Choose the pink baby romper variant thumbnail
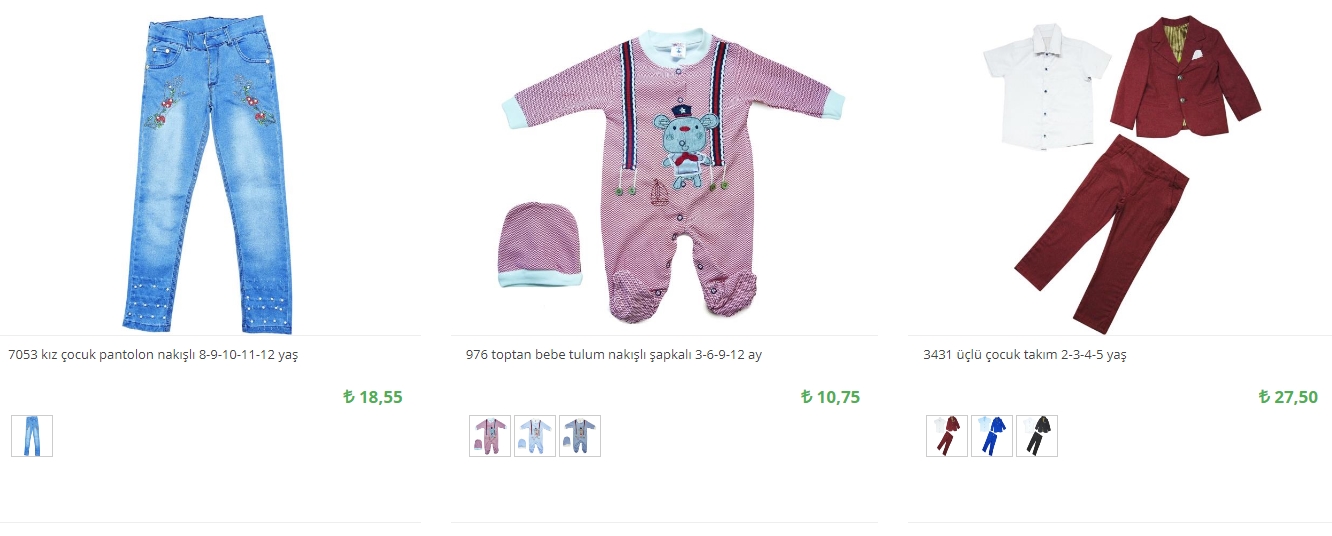The width and height of the screenshot is (1332, 536). point(490,436)
